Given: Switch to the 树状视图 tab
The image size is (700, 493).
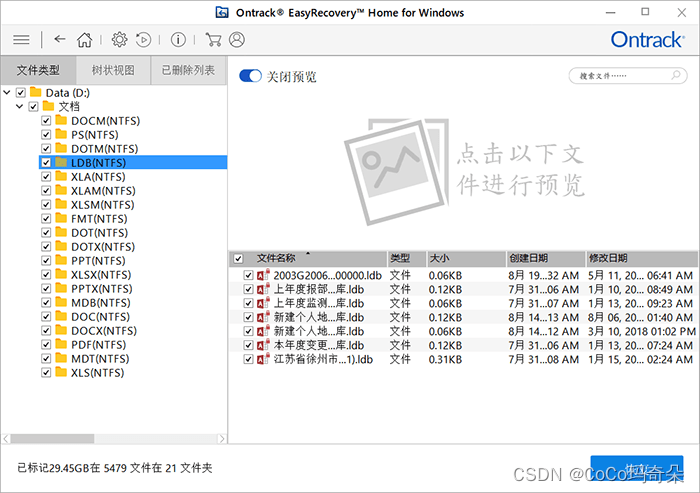Looking at the screenshot, I should (x=113, y=71).
